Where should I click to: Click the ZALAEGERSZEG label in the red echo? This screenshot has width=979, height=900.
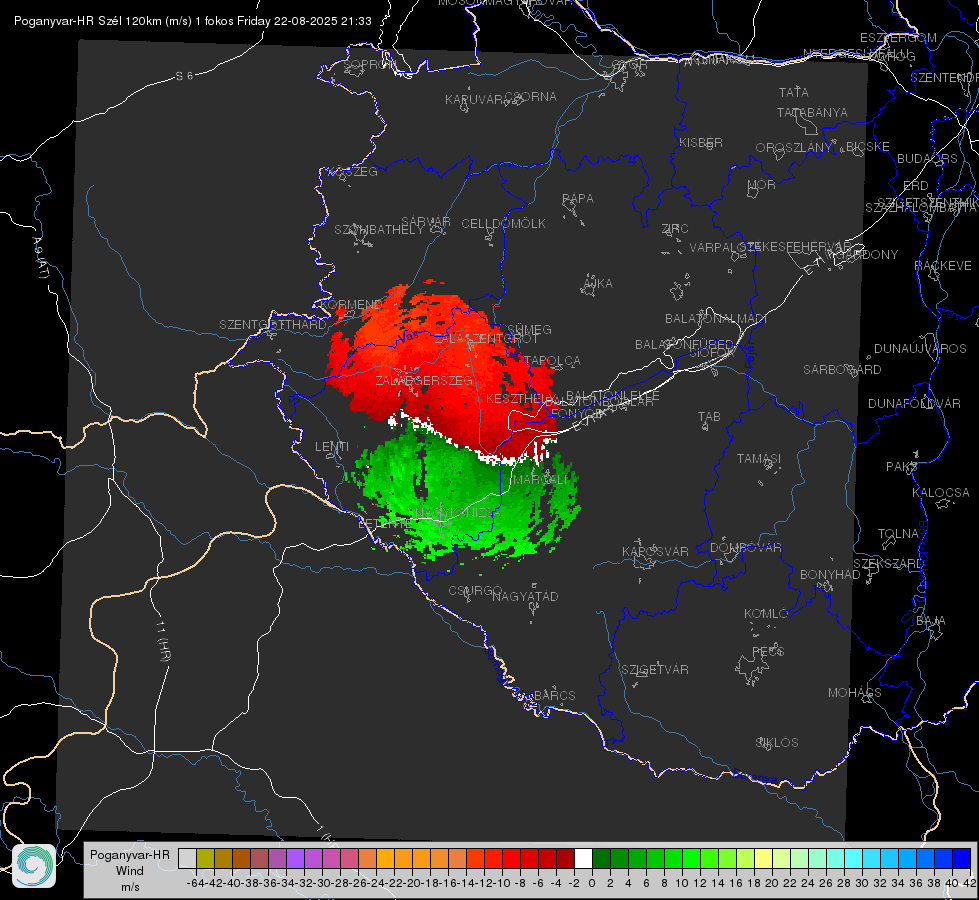(424, 380)
